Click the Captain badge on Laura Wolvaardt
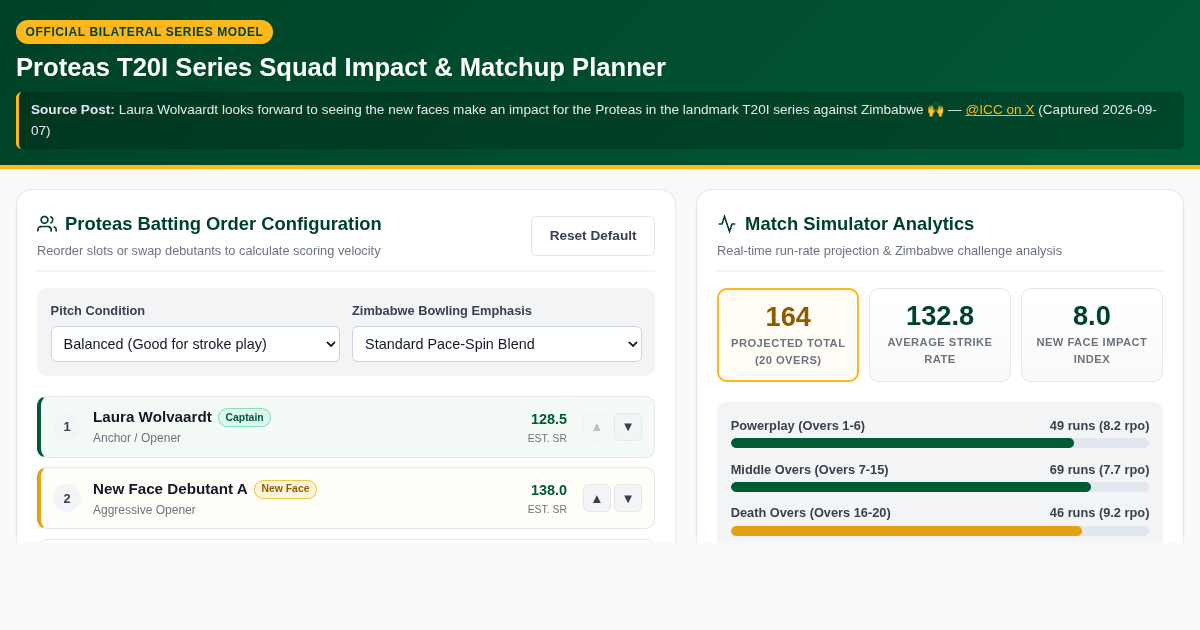This screenshot has width=1200, height=630. [244, 418]
